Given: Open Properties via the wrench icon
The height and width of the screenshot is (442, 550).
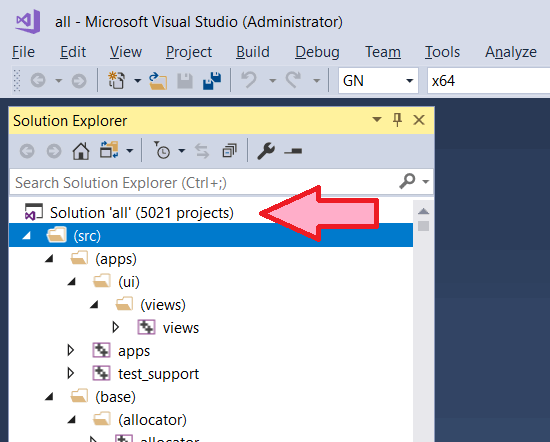Looking at the screenshot, I should tap(266, 151).
